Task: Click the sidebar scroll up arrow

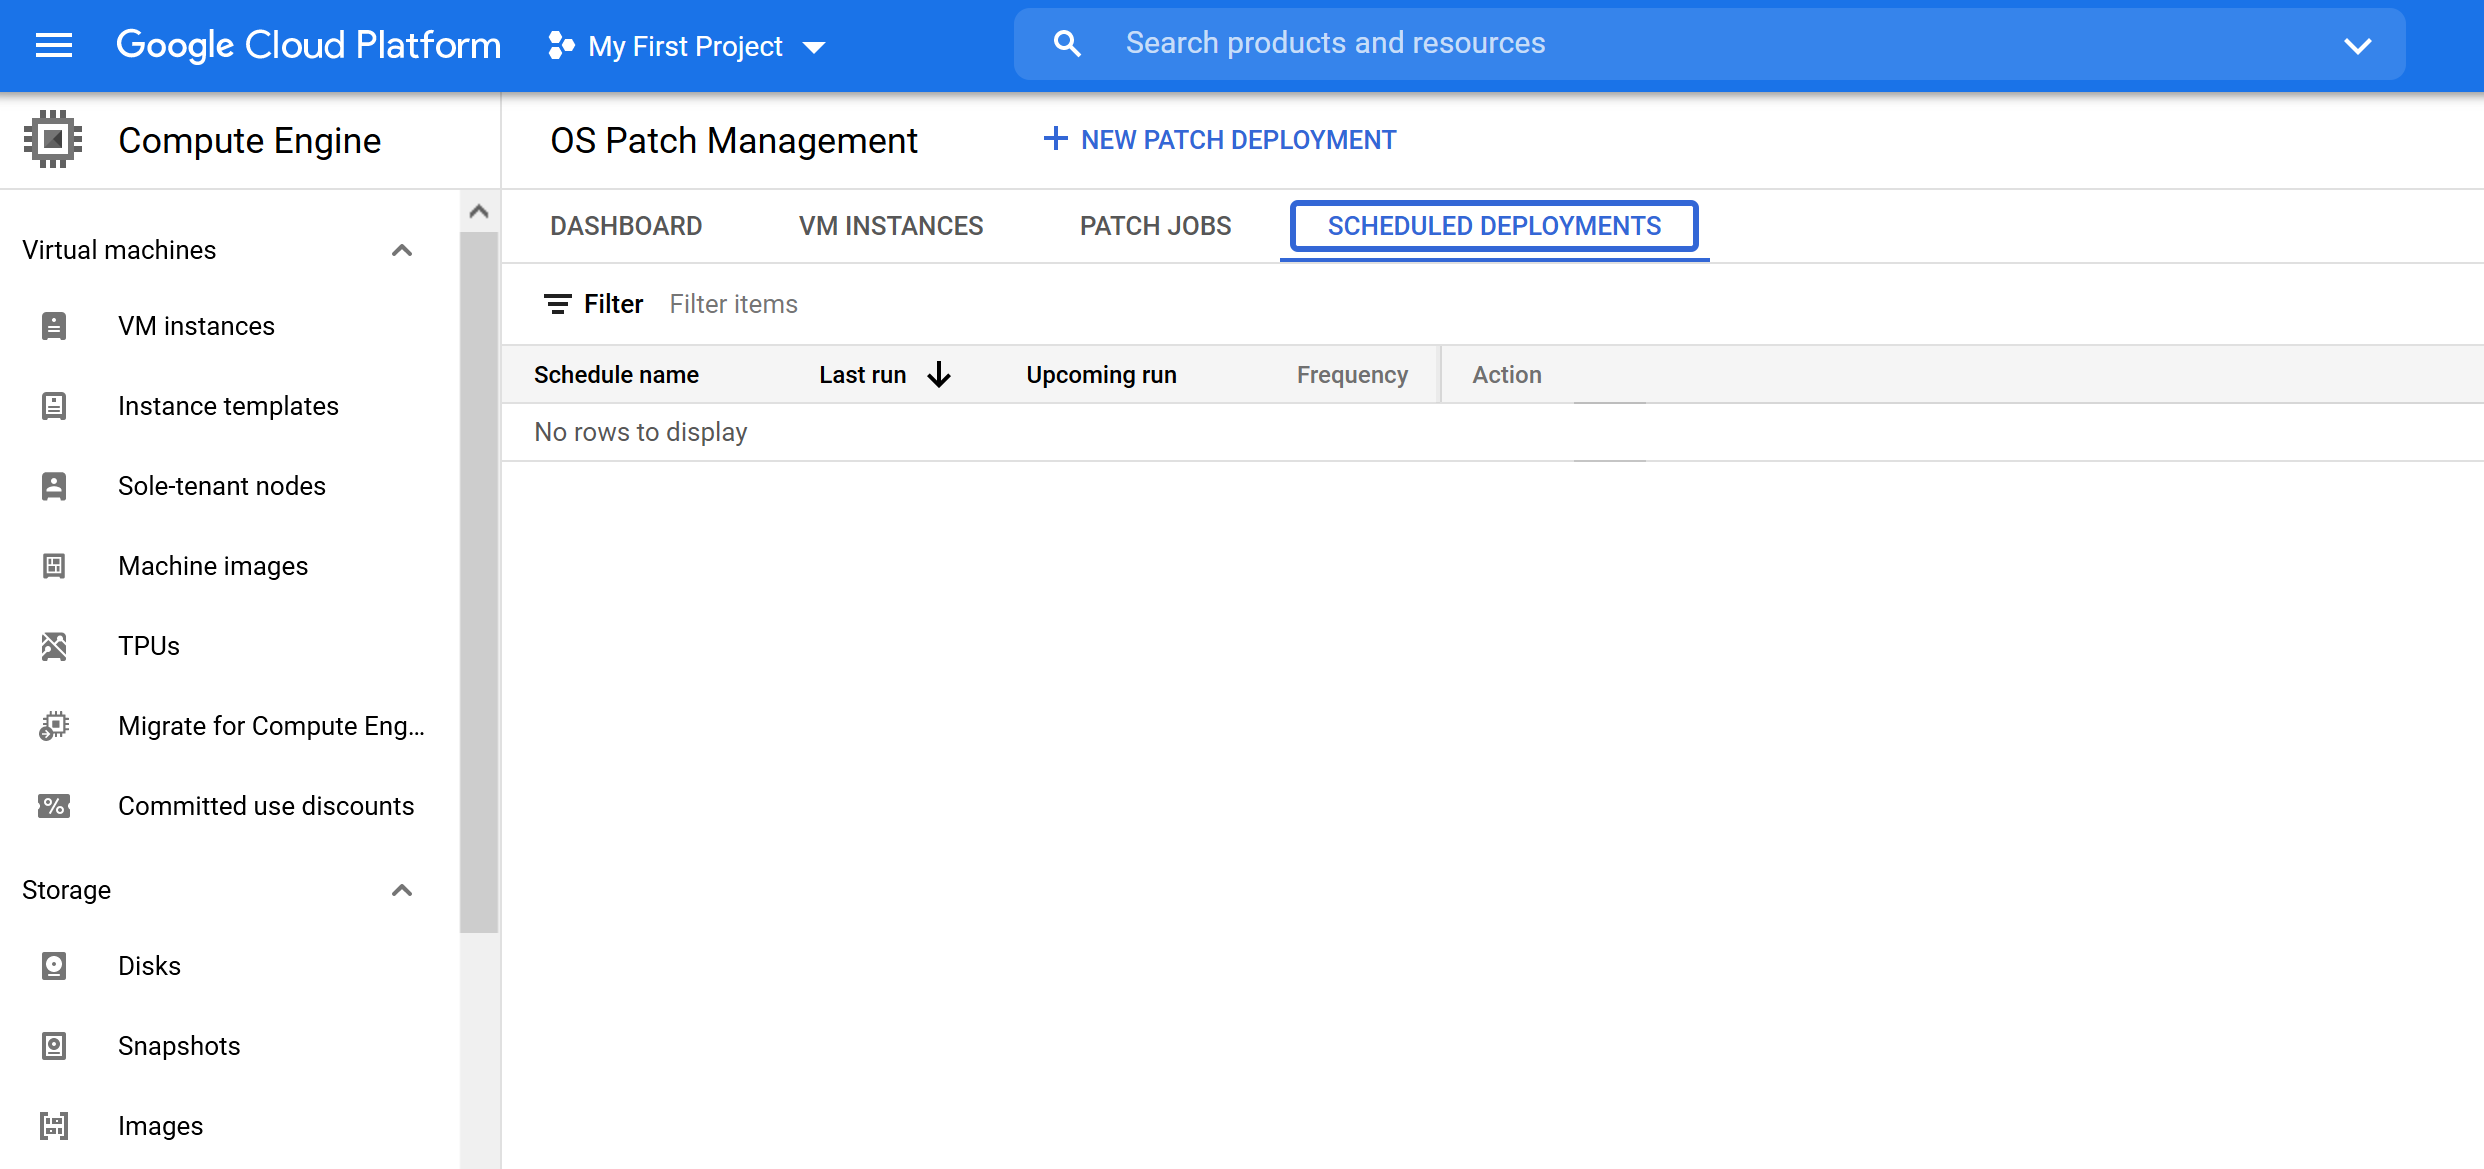Action: (479, 211)
